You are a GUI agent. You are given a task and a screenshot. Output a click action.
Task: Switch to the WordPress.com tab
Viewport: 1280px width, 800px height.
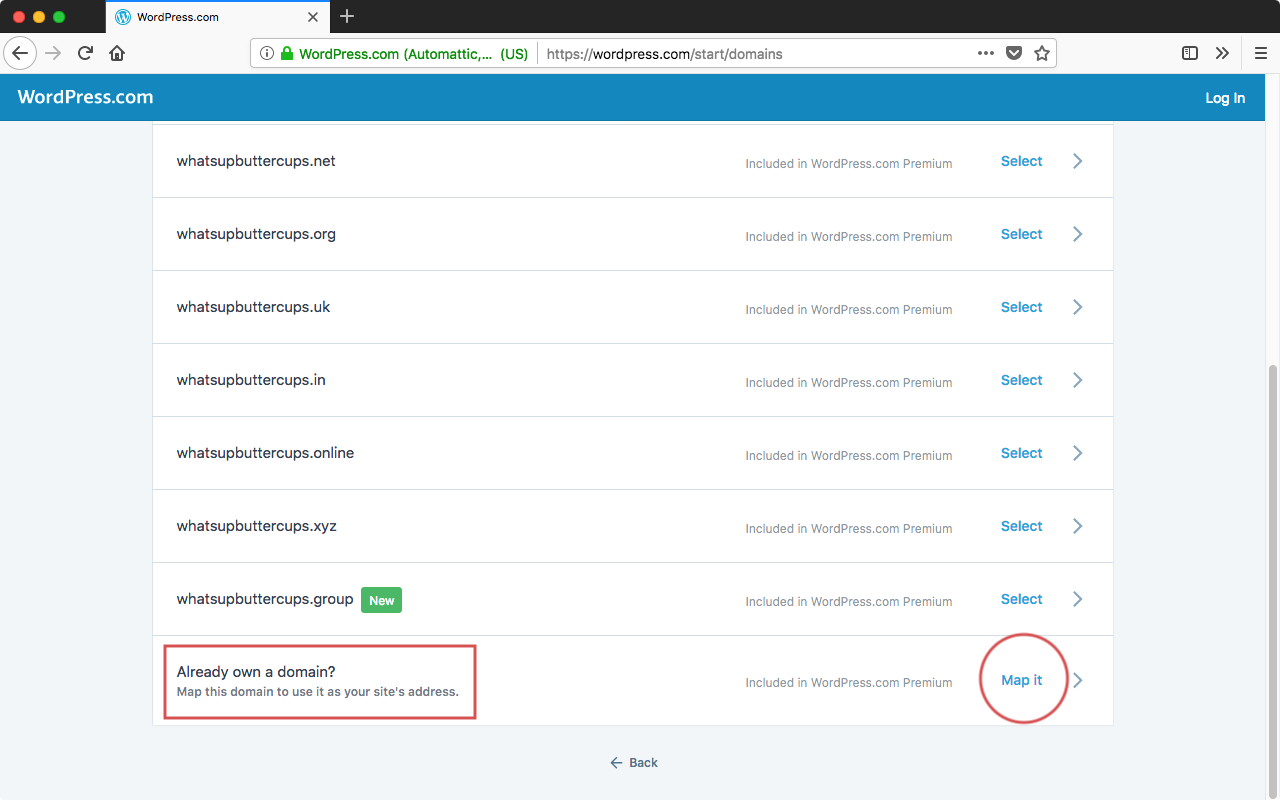(x=217, y=17)
